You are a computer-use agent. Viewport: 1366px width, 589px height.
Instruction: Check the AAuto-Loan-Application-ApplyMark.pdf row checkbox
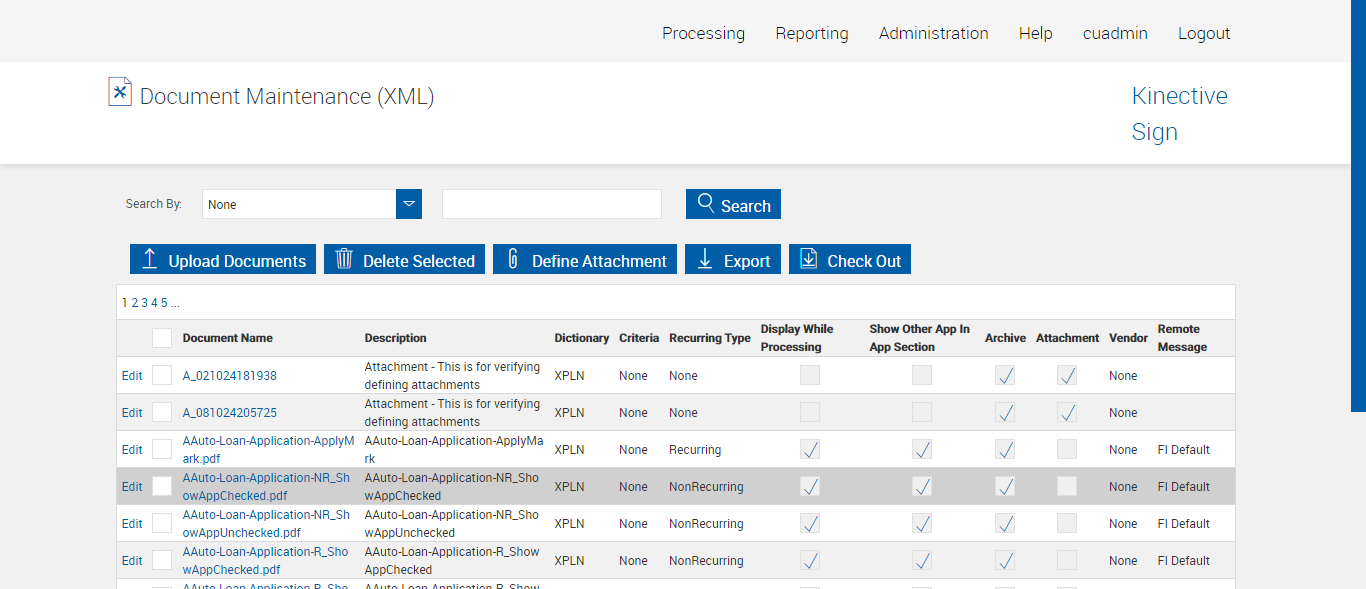coord(162,450)
